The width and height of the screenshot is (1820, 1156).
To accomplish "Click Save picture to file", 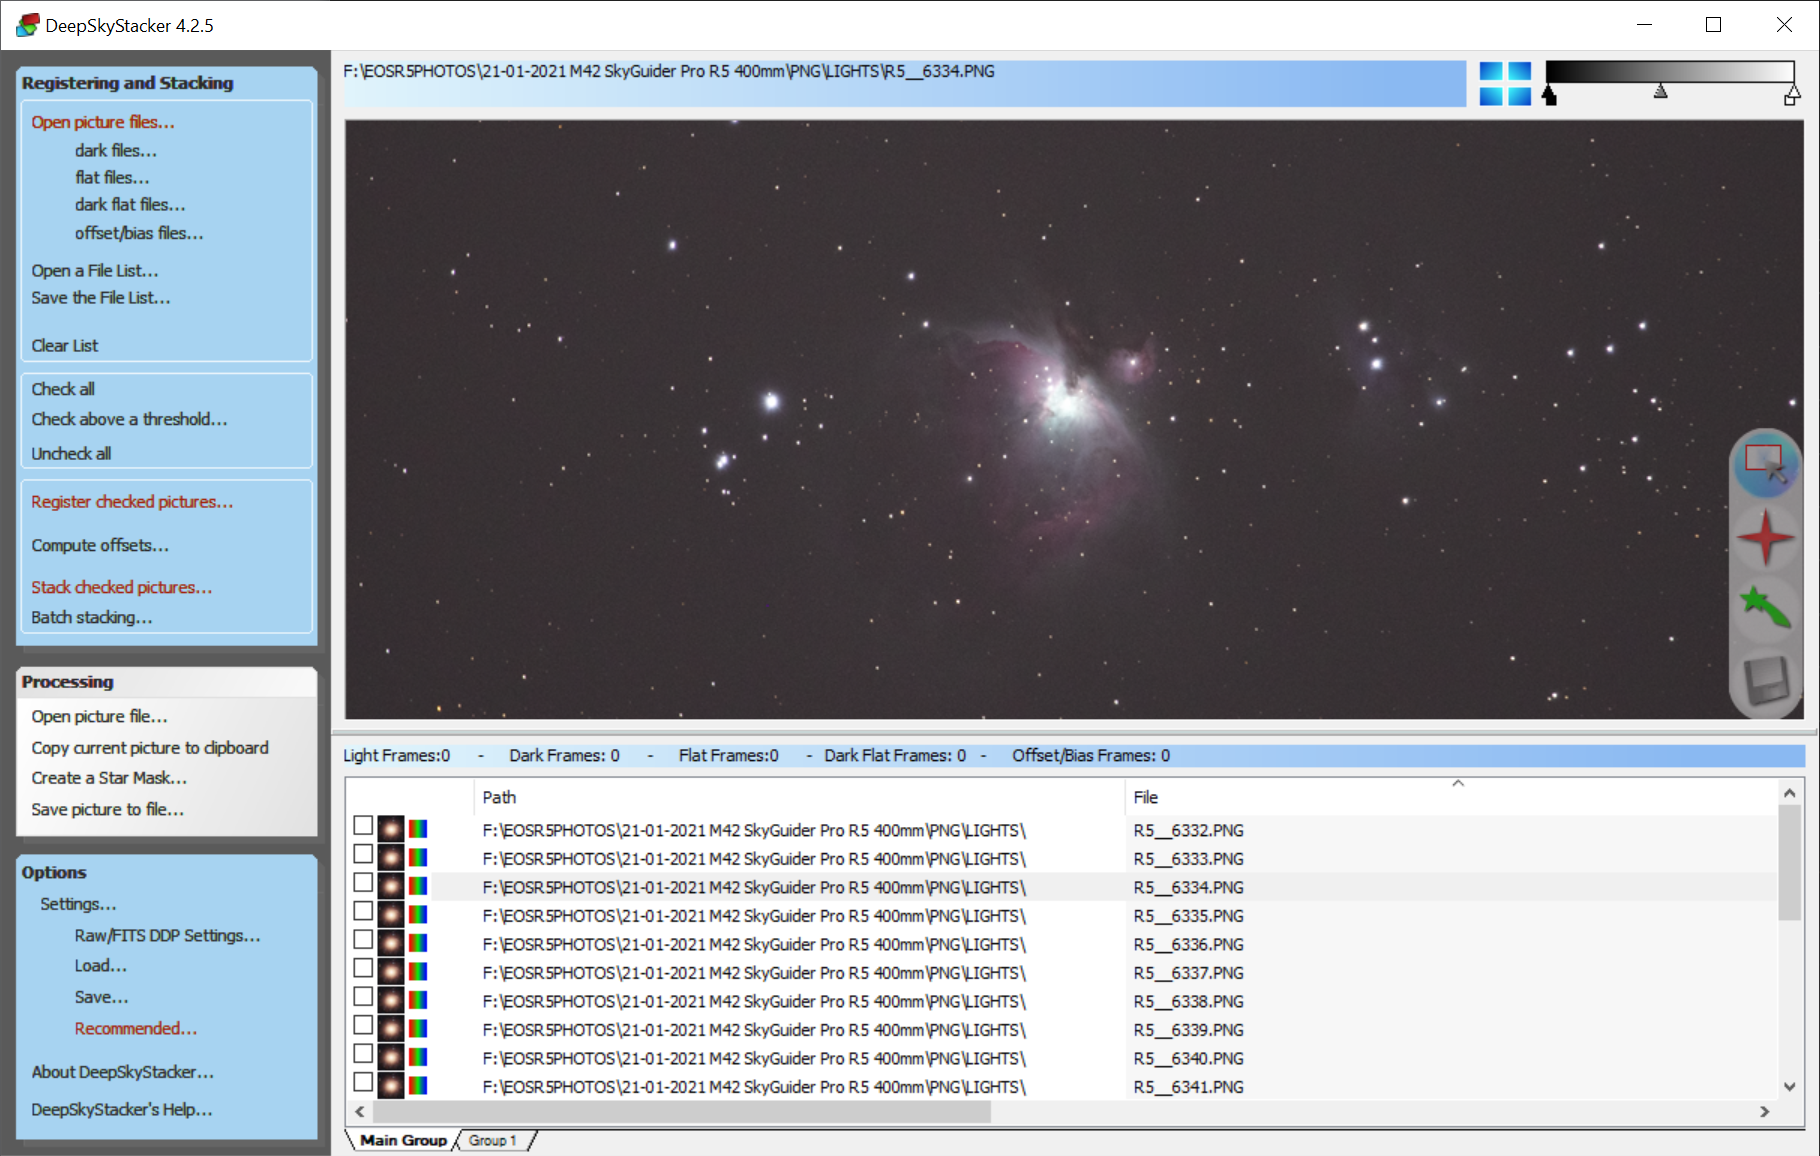I will (x=108, y=810).
